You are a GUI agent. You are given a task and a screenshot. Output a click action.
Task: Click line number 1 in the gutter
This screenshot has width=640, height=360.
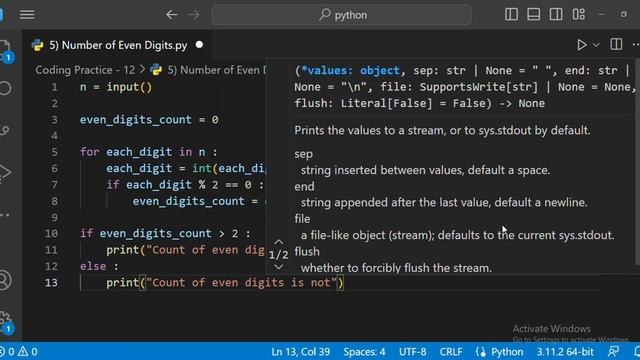pyautogui.click(x=54, y=87)
